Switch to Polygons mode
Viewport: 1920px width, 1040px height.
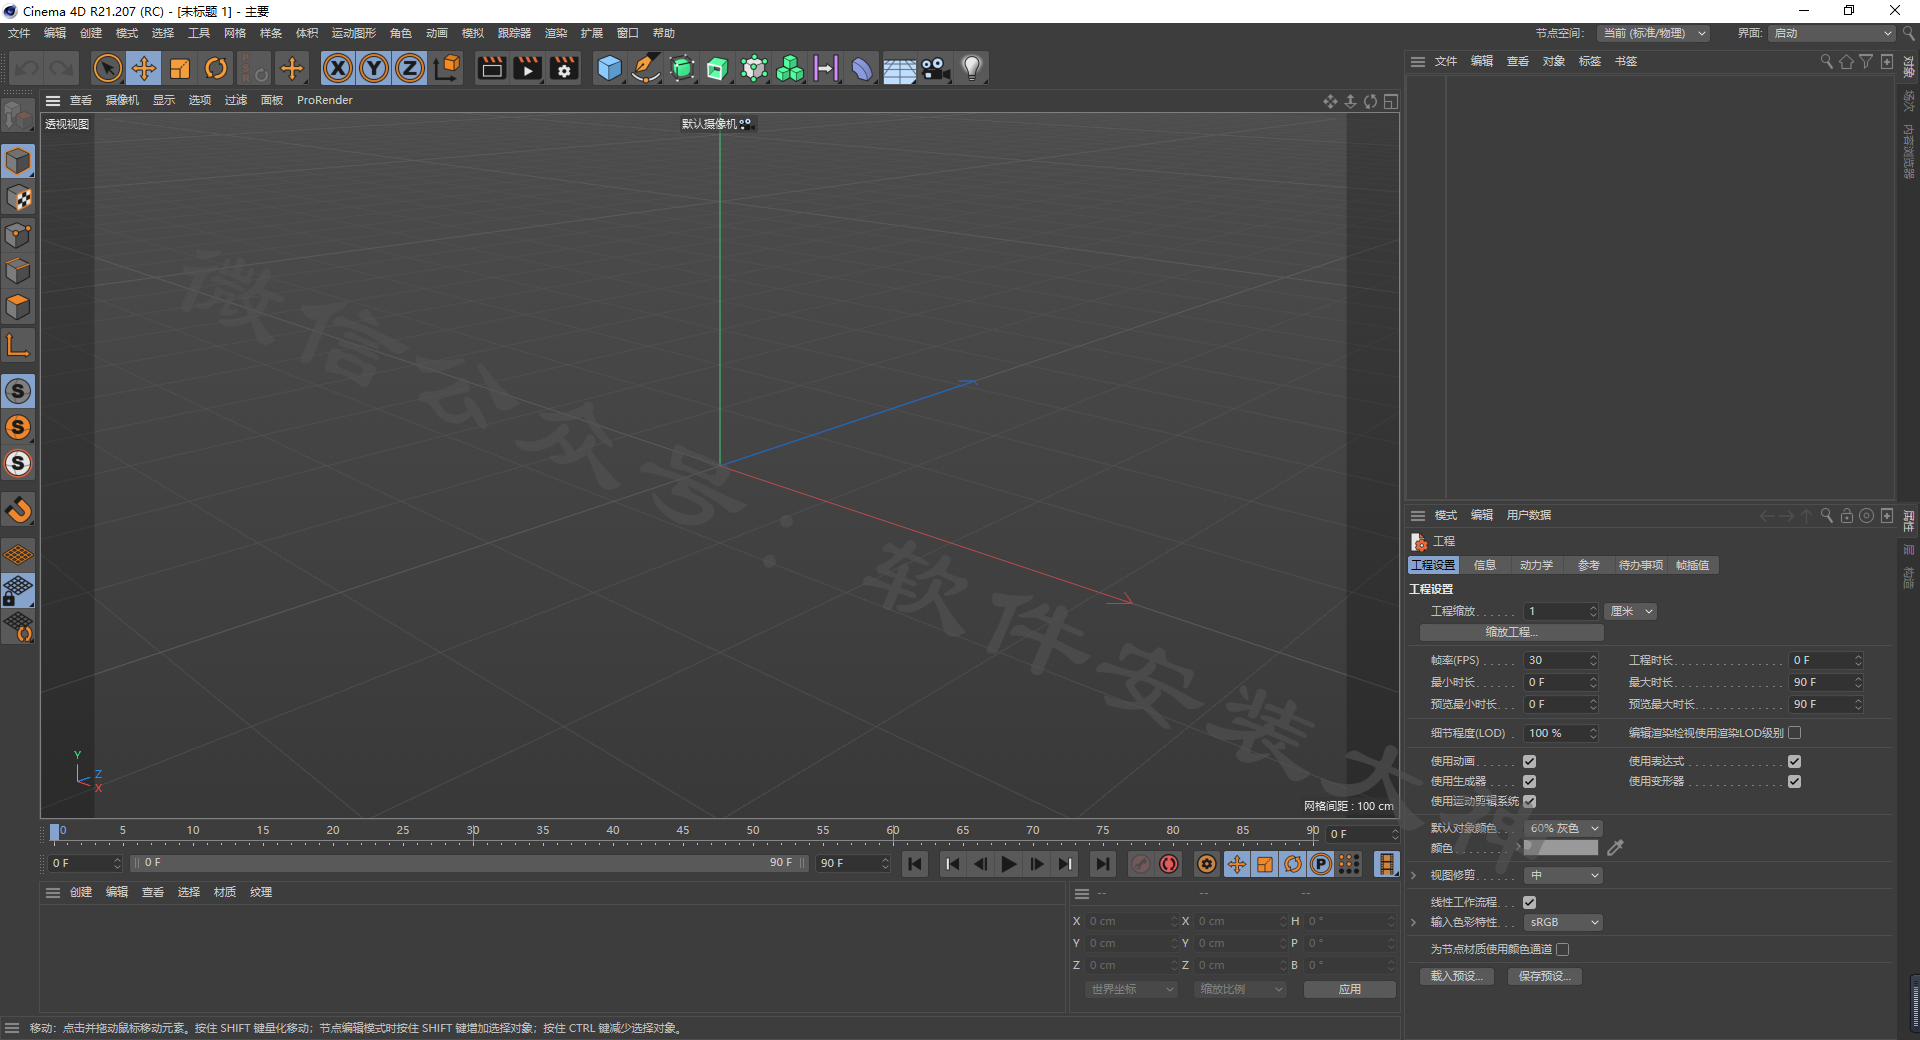tap(18, 307)
